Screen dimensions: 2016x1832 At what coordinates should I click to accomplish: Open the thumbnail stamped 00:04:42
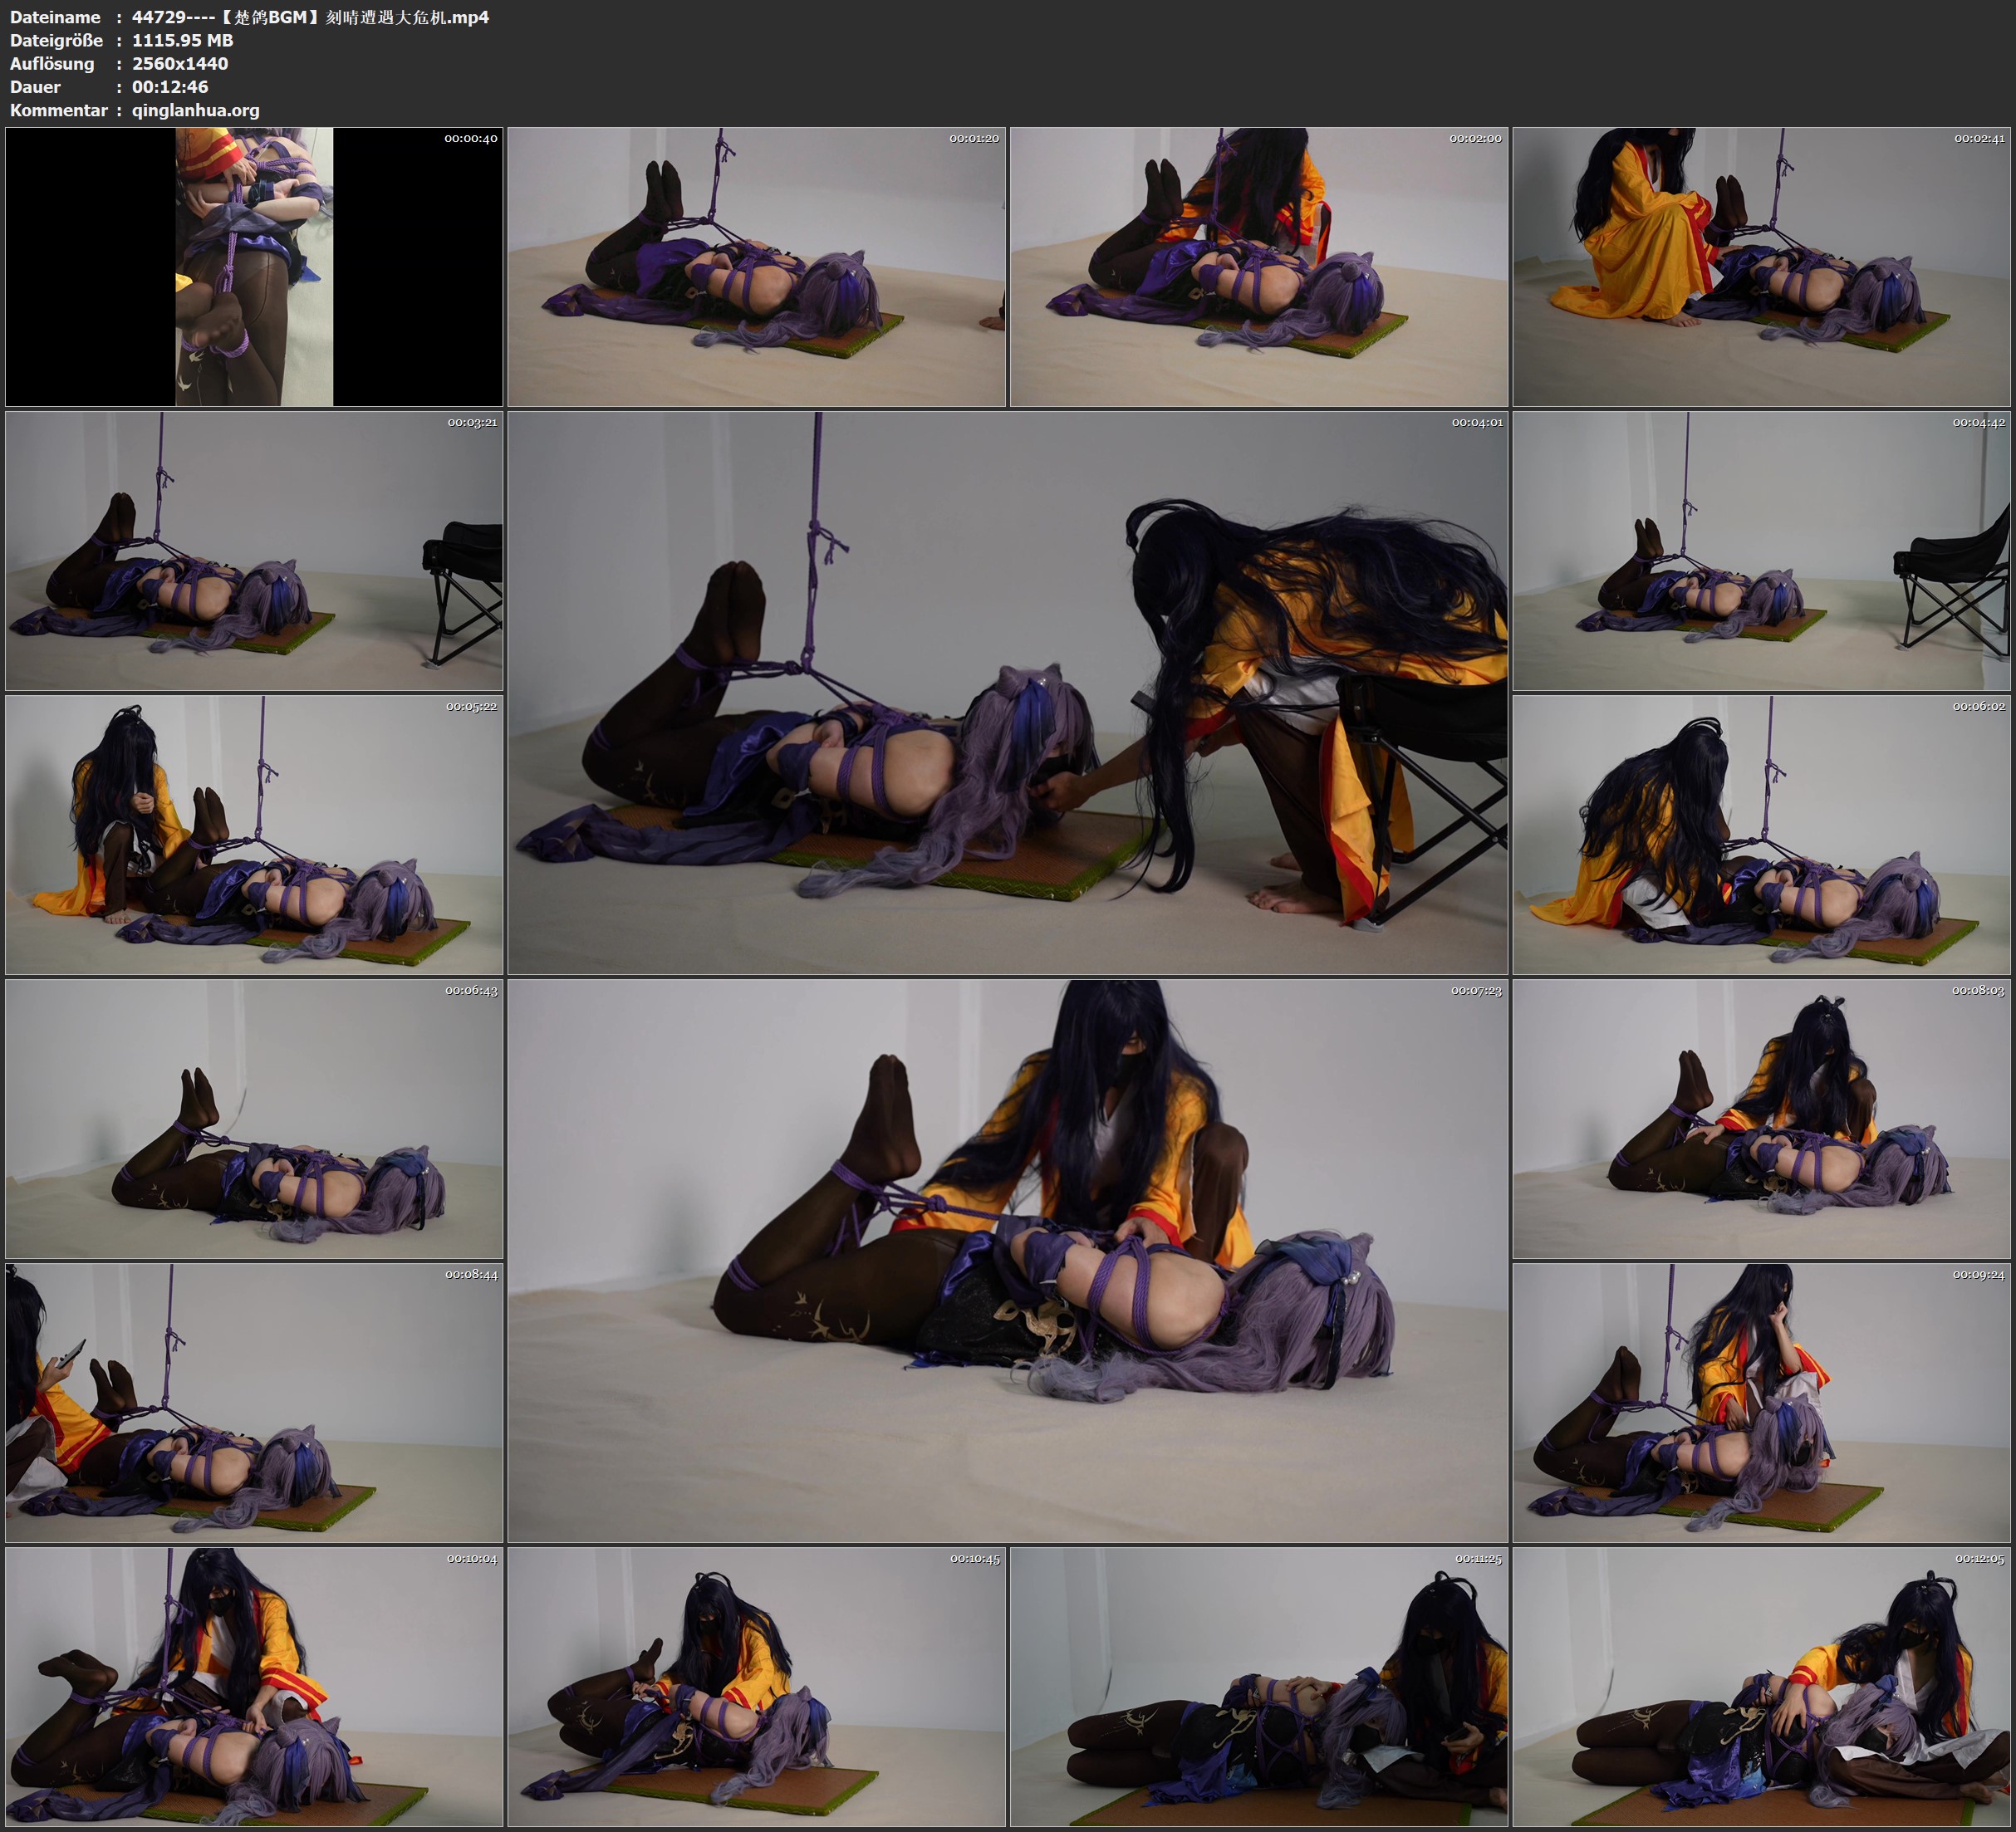(x=1761, y=550)
